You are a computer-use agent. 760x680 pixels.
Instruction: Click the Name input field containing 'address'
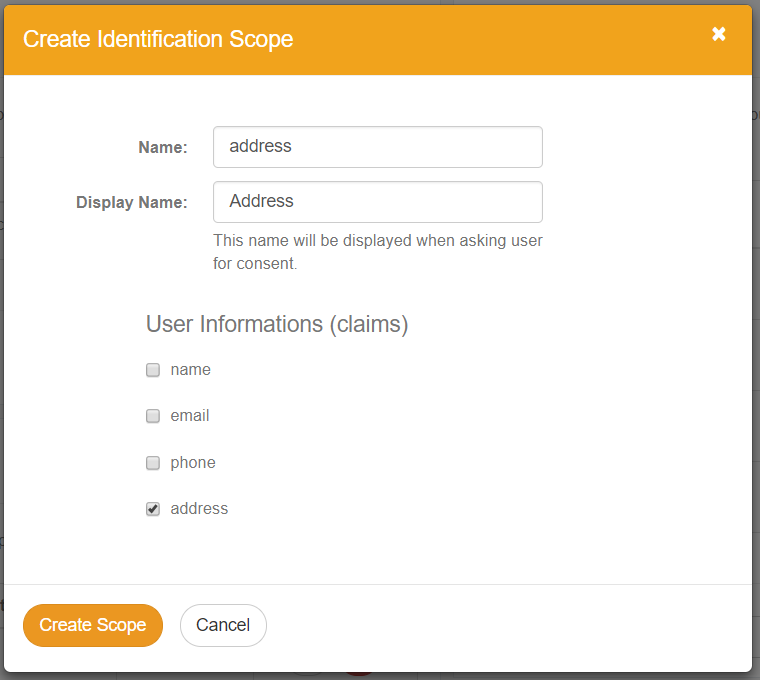coord(377,147)
